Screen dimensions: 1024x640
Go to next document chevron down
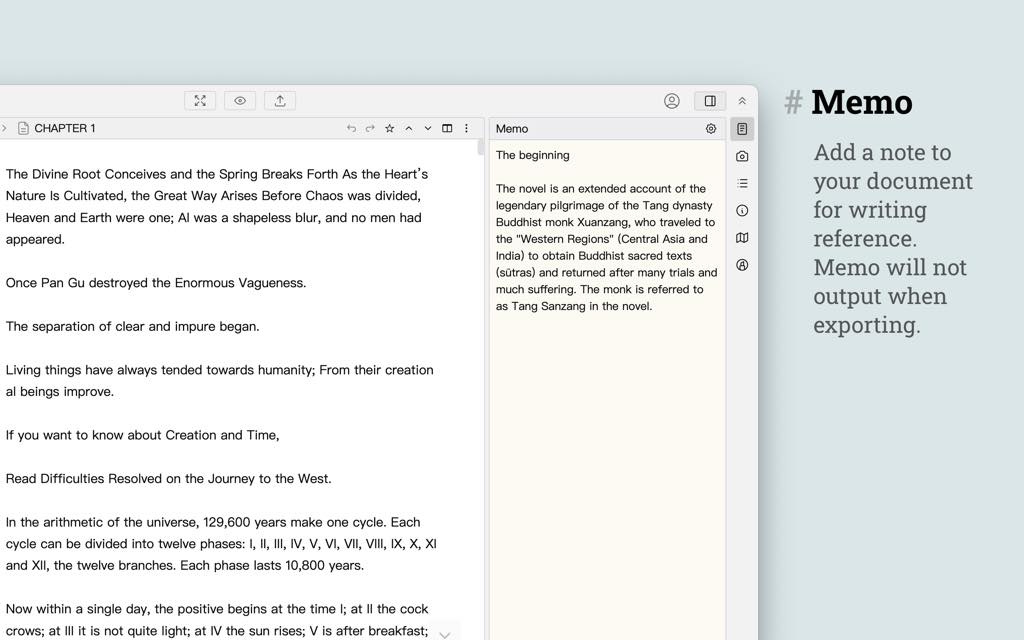428,128
